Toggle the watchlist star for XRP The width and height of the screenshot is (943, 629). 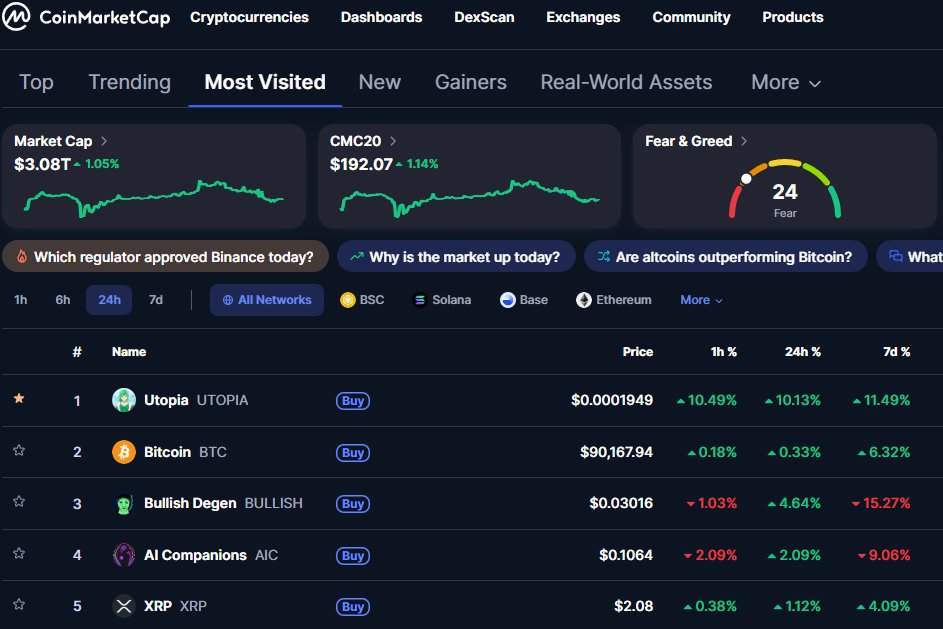(x=18, y=606)
